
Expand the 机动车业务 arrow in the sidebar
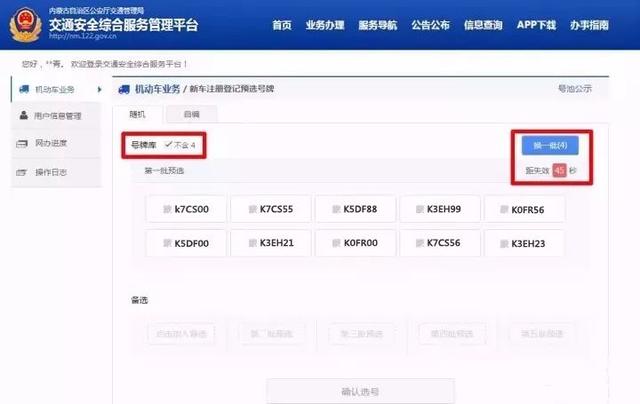pos(99,89)
